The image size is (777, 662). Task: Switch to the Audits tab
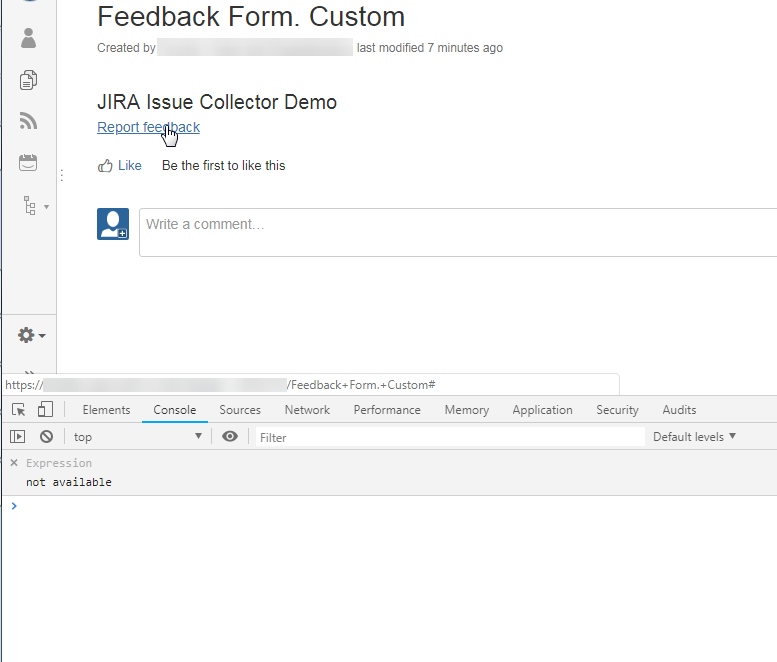tap(679, 410)
